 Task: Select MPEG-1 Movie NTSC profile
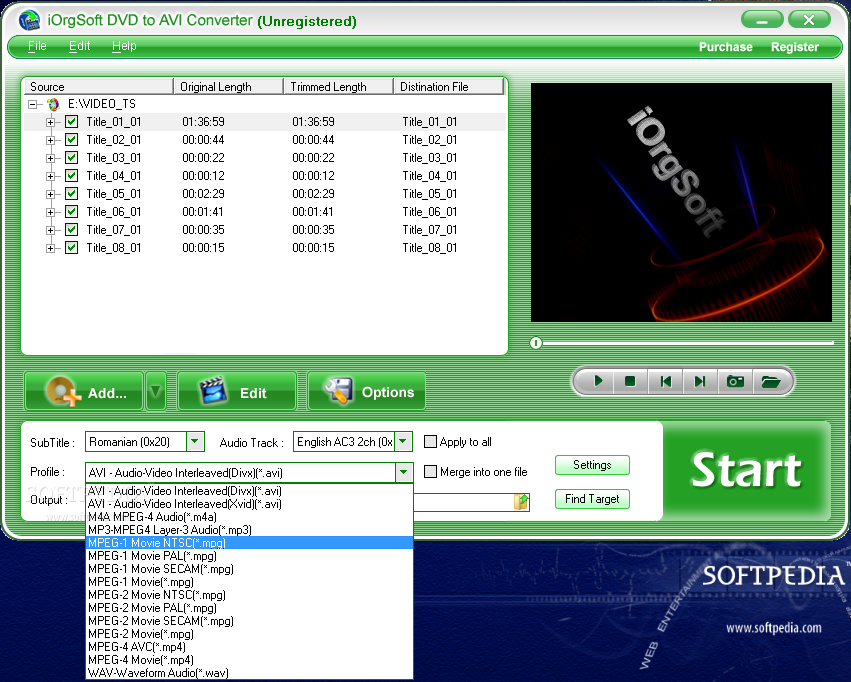pos(250,543)
